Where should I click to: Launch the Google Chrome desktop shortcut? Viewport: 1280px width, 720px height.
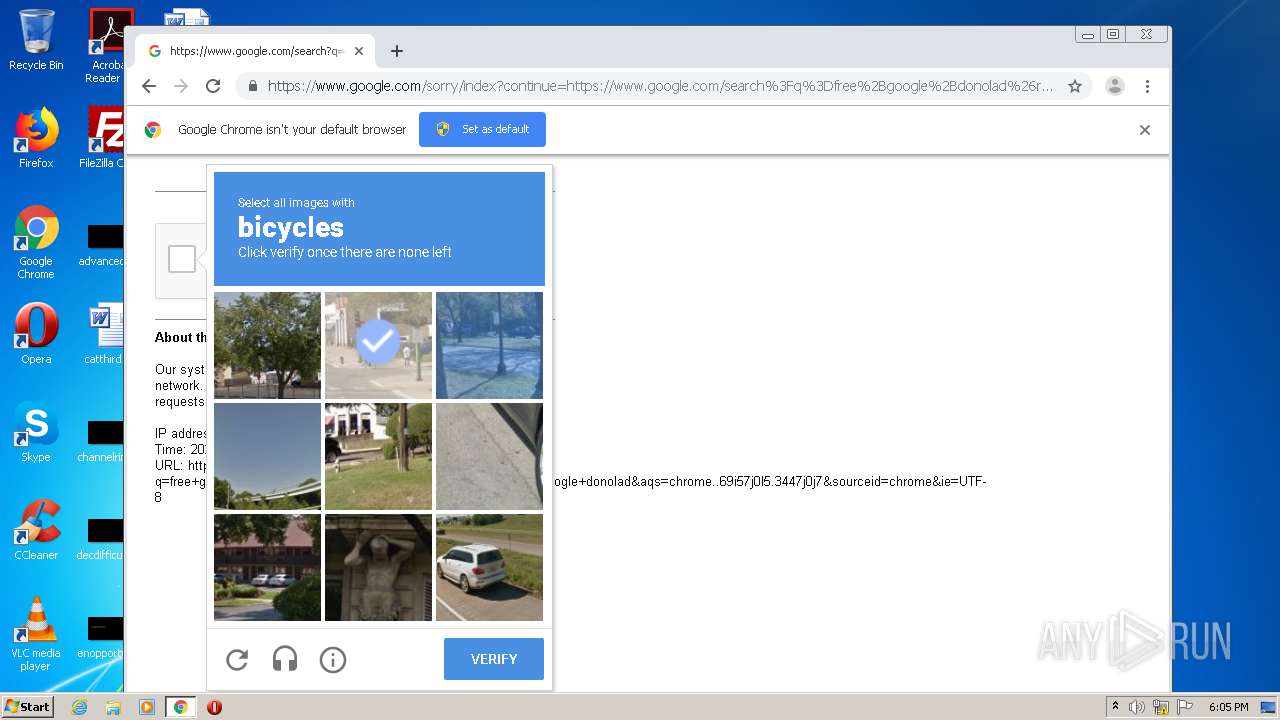point(36,242)
